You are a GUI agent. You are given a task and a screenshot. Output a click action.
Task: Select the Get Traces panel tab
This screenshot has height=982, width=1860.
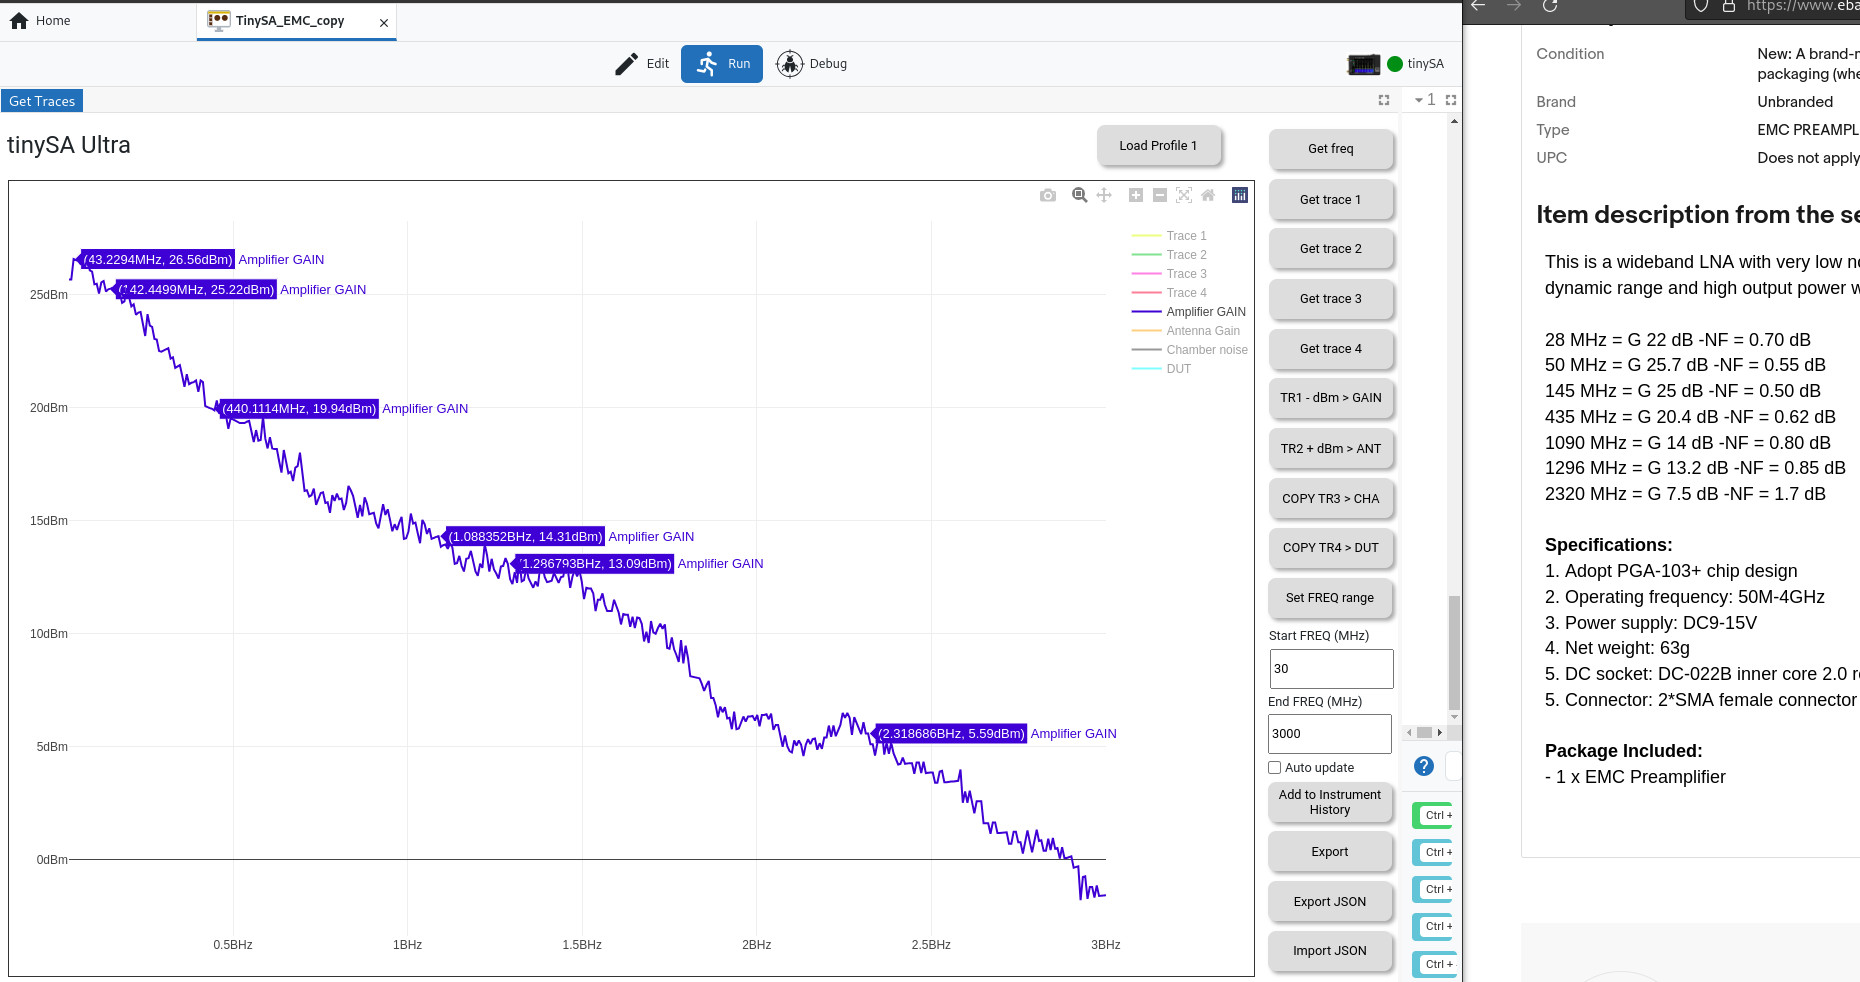point(42,101)
